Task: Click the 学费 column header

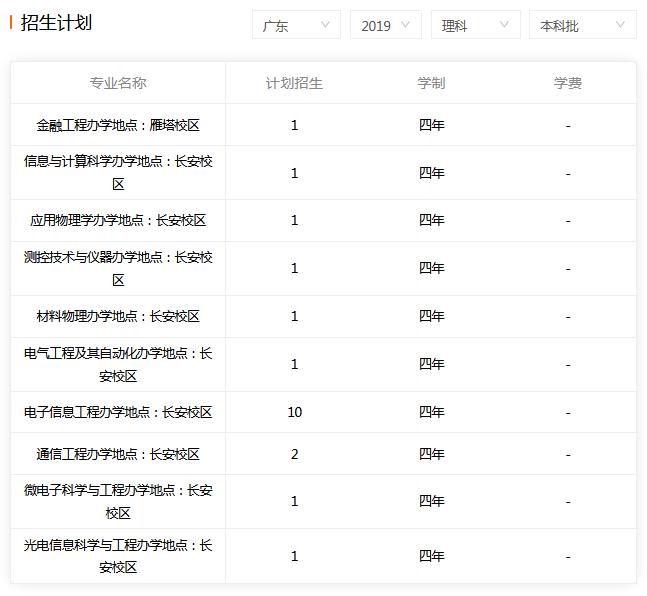Action: 568,83
